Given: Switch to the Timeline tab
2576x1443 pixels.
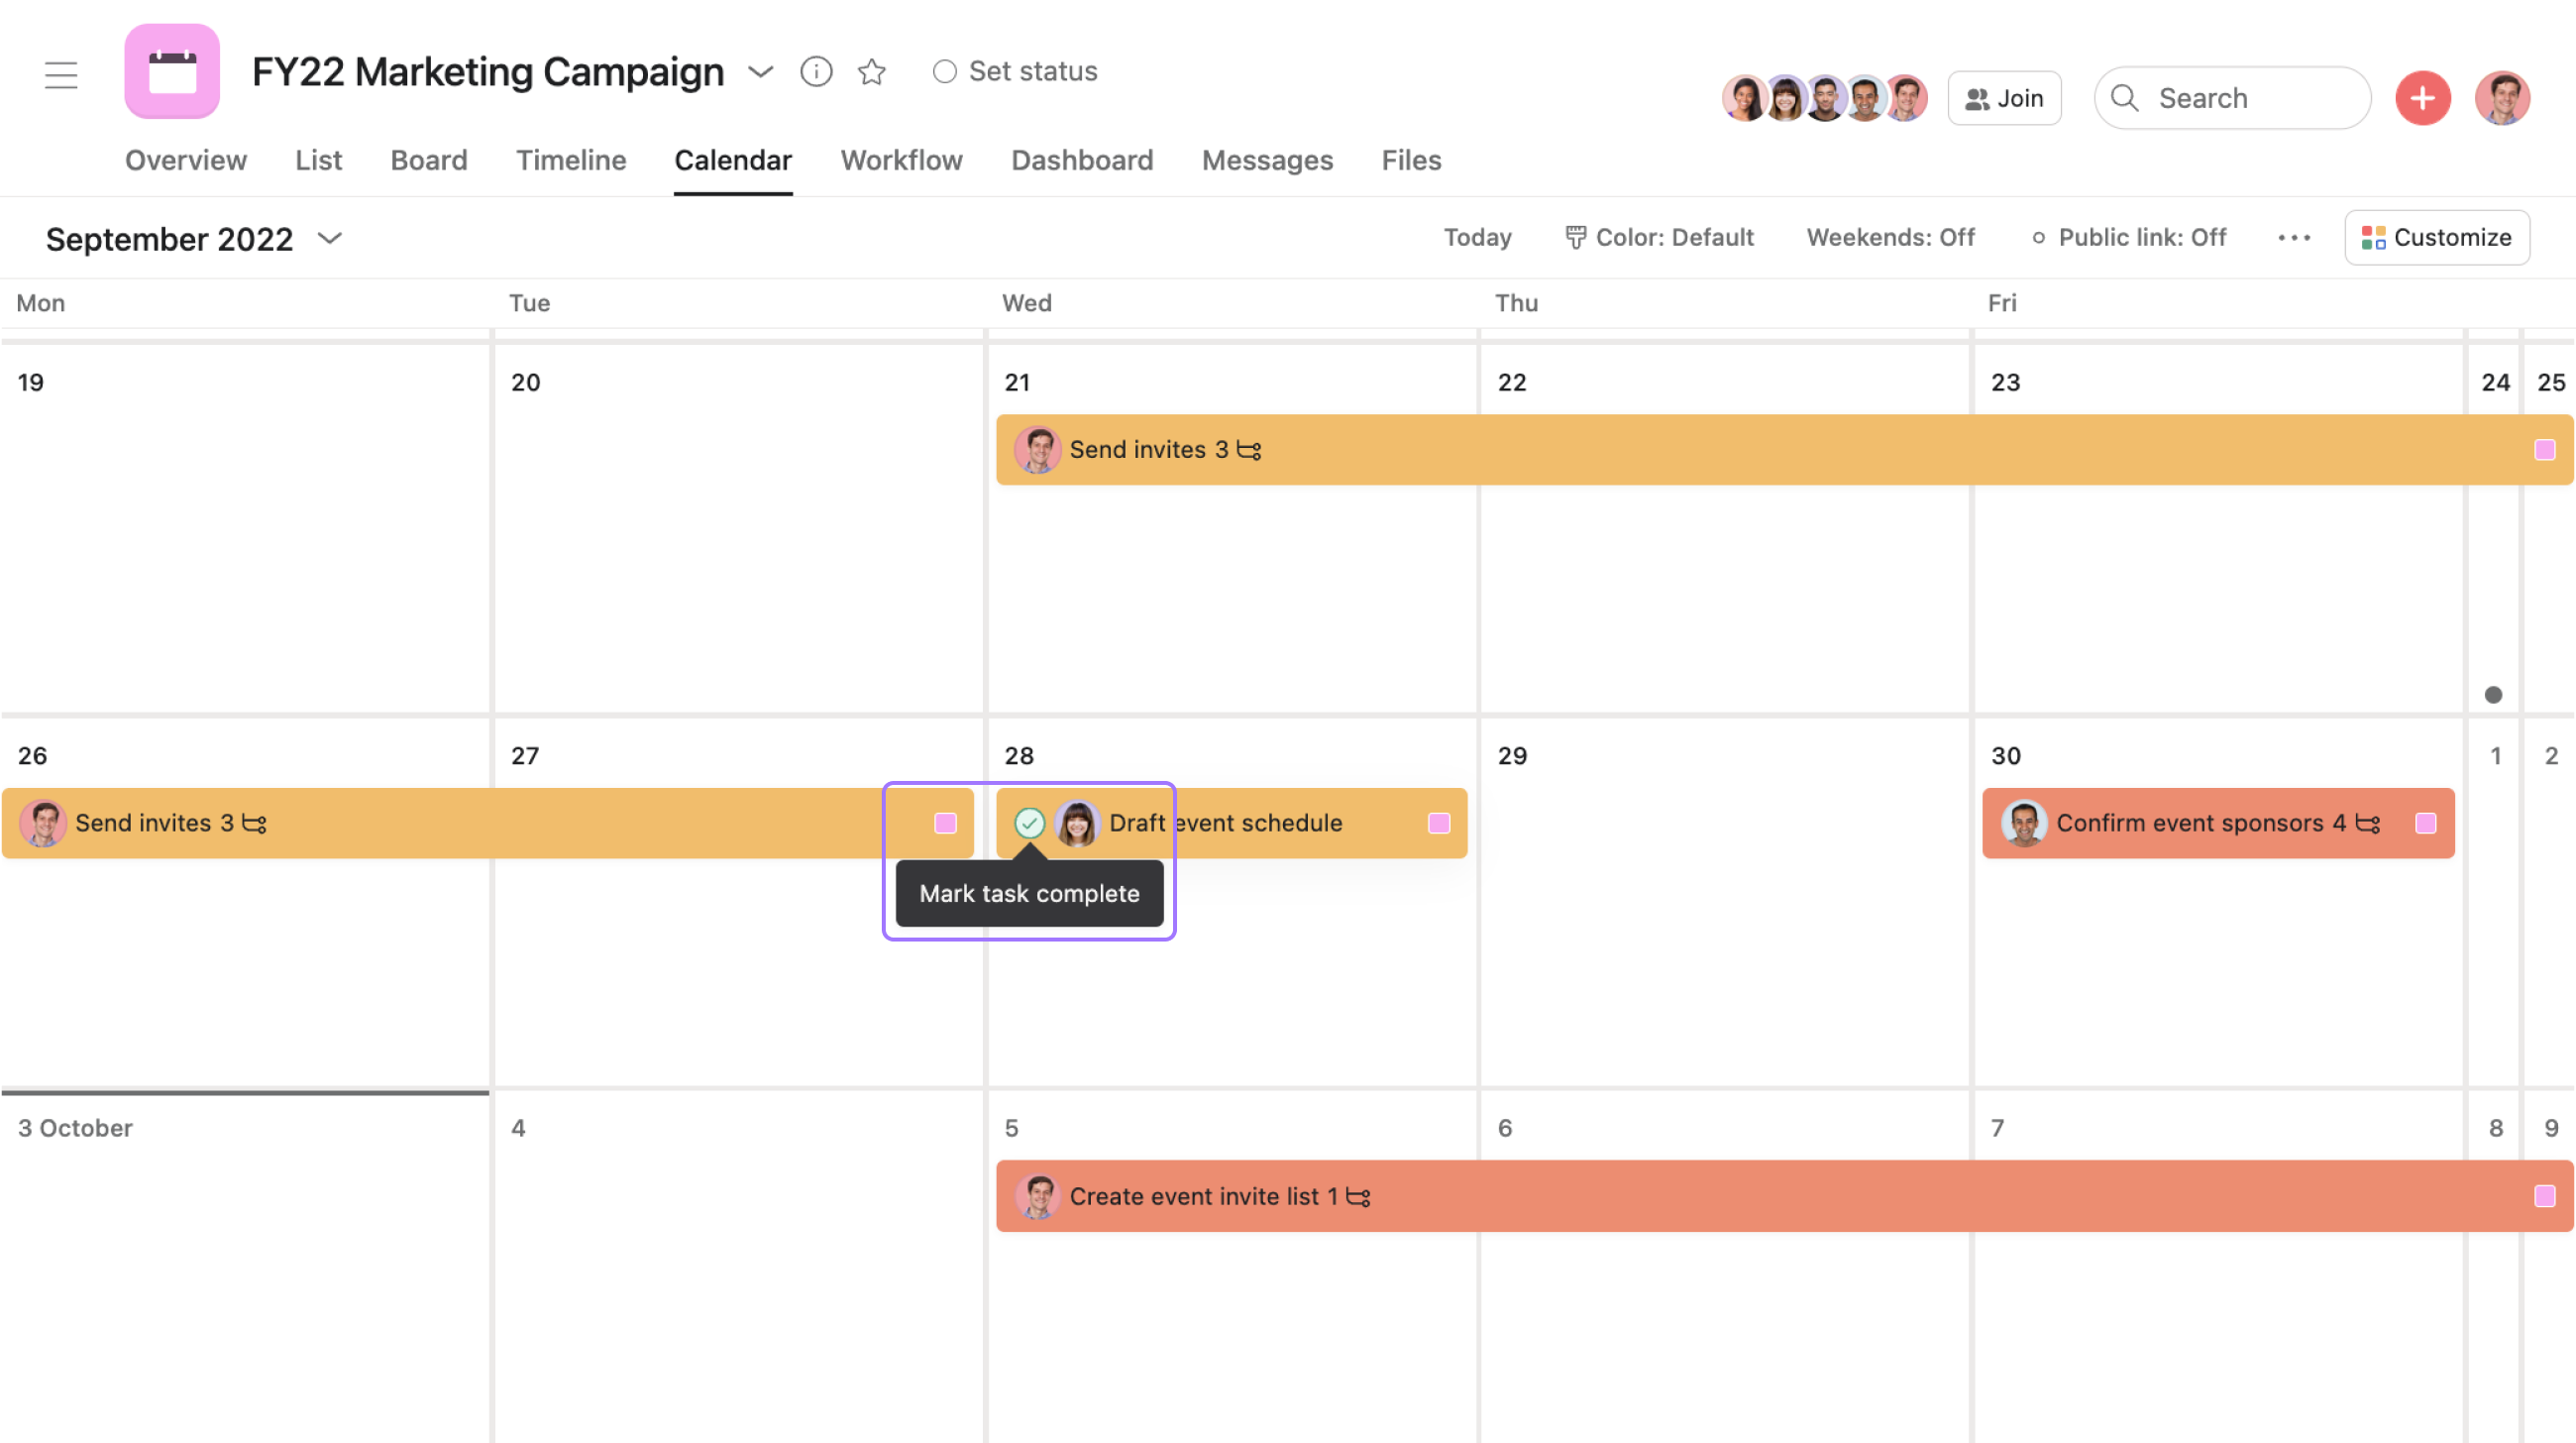Looking at the screenshot, I should pyautogui.click(x=570, y=160).
